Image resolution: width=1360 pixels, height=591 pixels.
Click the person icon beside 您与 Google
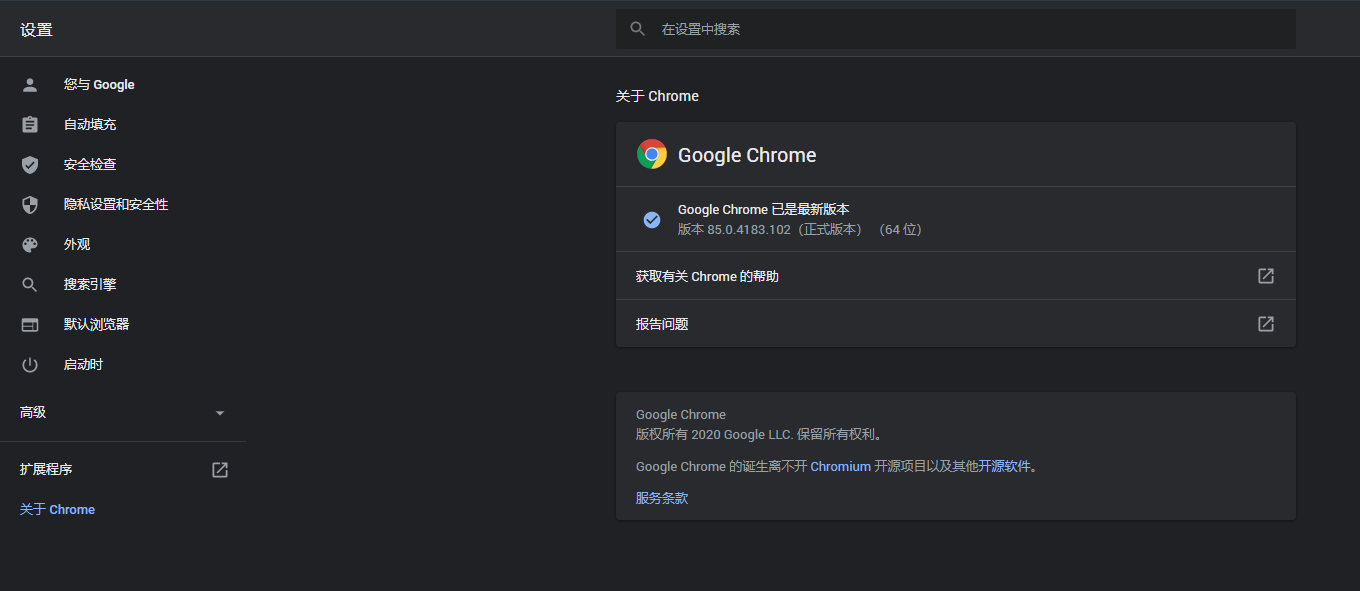(x=30, y=85)
